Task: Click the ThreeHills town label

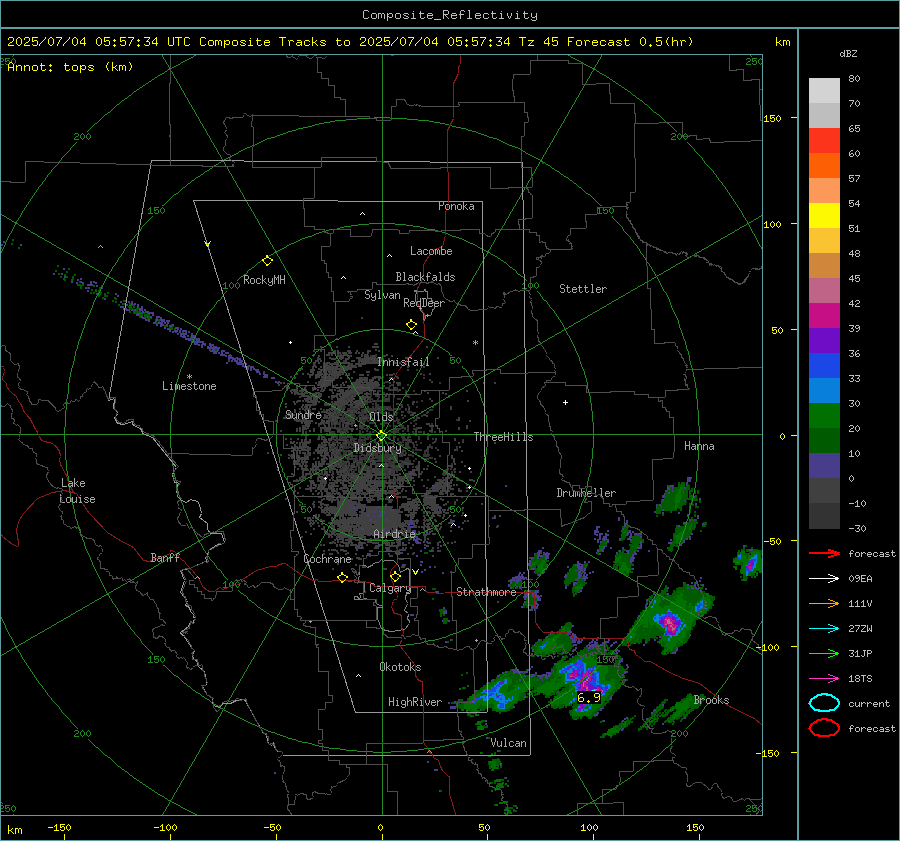Action: (503, 437)
